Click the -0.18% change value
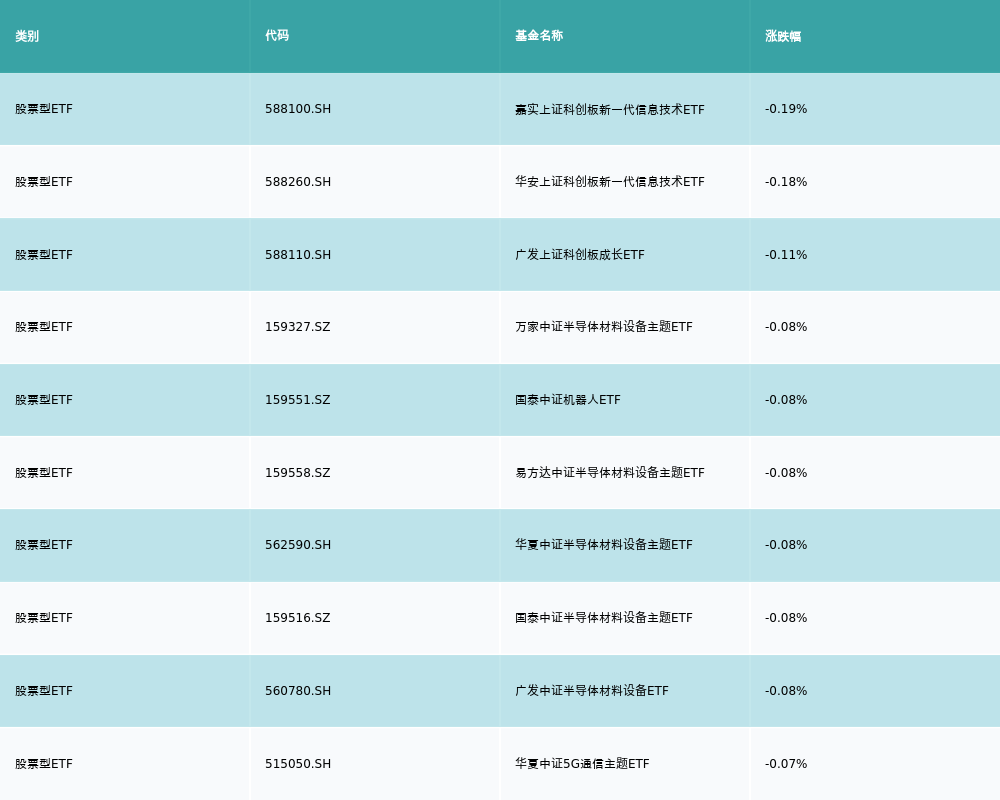This screenshot has height=800, width=1000. point(786,182)
